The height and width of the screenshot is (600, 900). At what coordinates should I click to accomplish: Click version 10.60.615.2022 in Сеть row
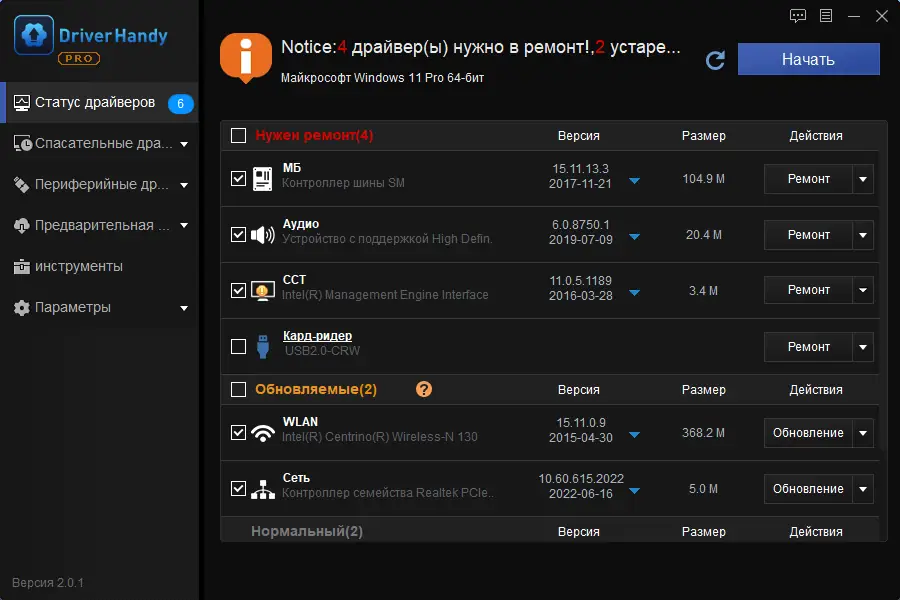[x=581, y=478]
